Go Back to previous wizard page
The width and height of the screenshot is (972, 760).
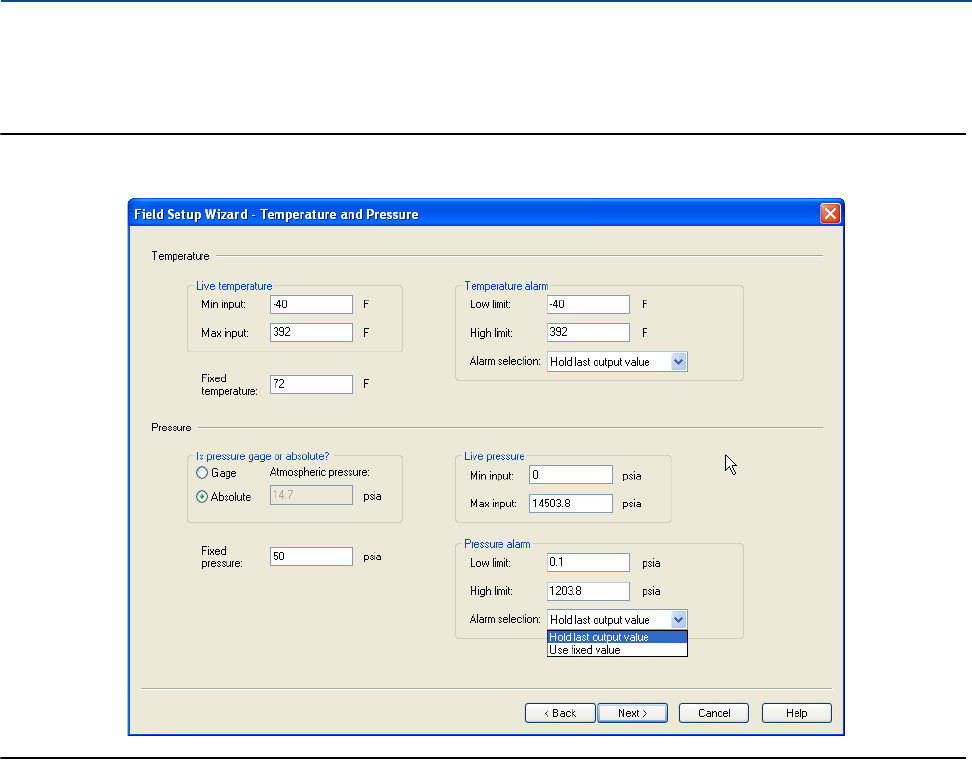click(560, 713)
